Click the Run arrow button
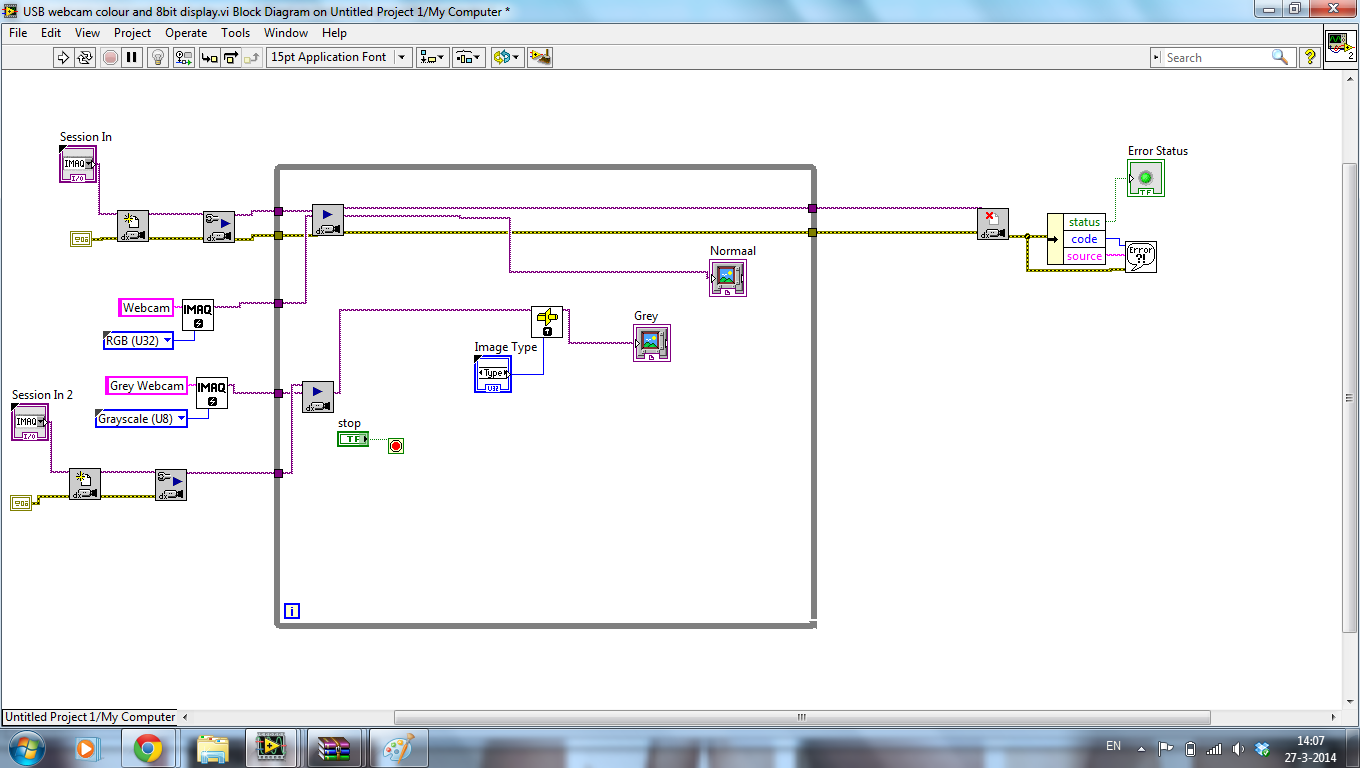Viewport: 1360px width, 768px height. coord(63,57)
